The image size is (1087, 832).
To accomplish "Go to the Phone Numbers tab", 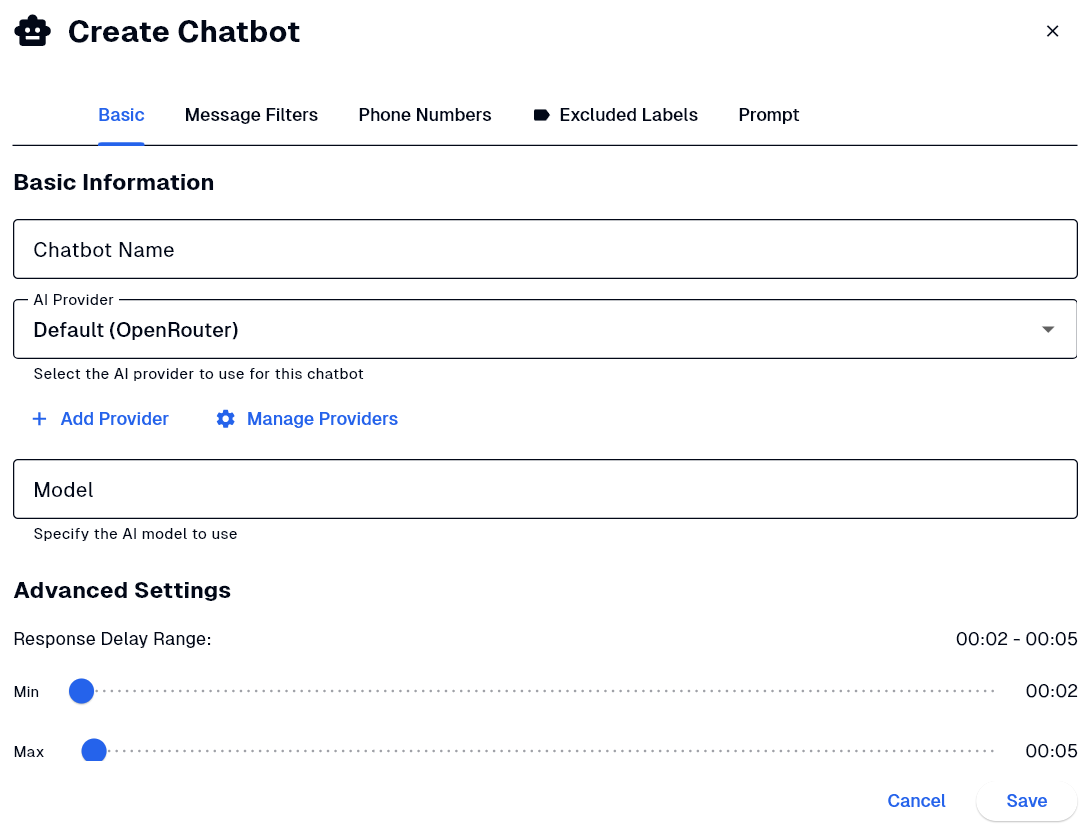I will 425,115.
